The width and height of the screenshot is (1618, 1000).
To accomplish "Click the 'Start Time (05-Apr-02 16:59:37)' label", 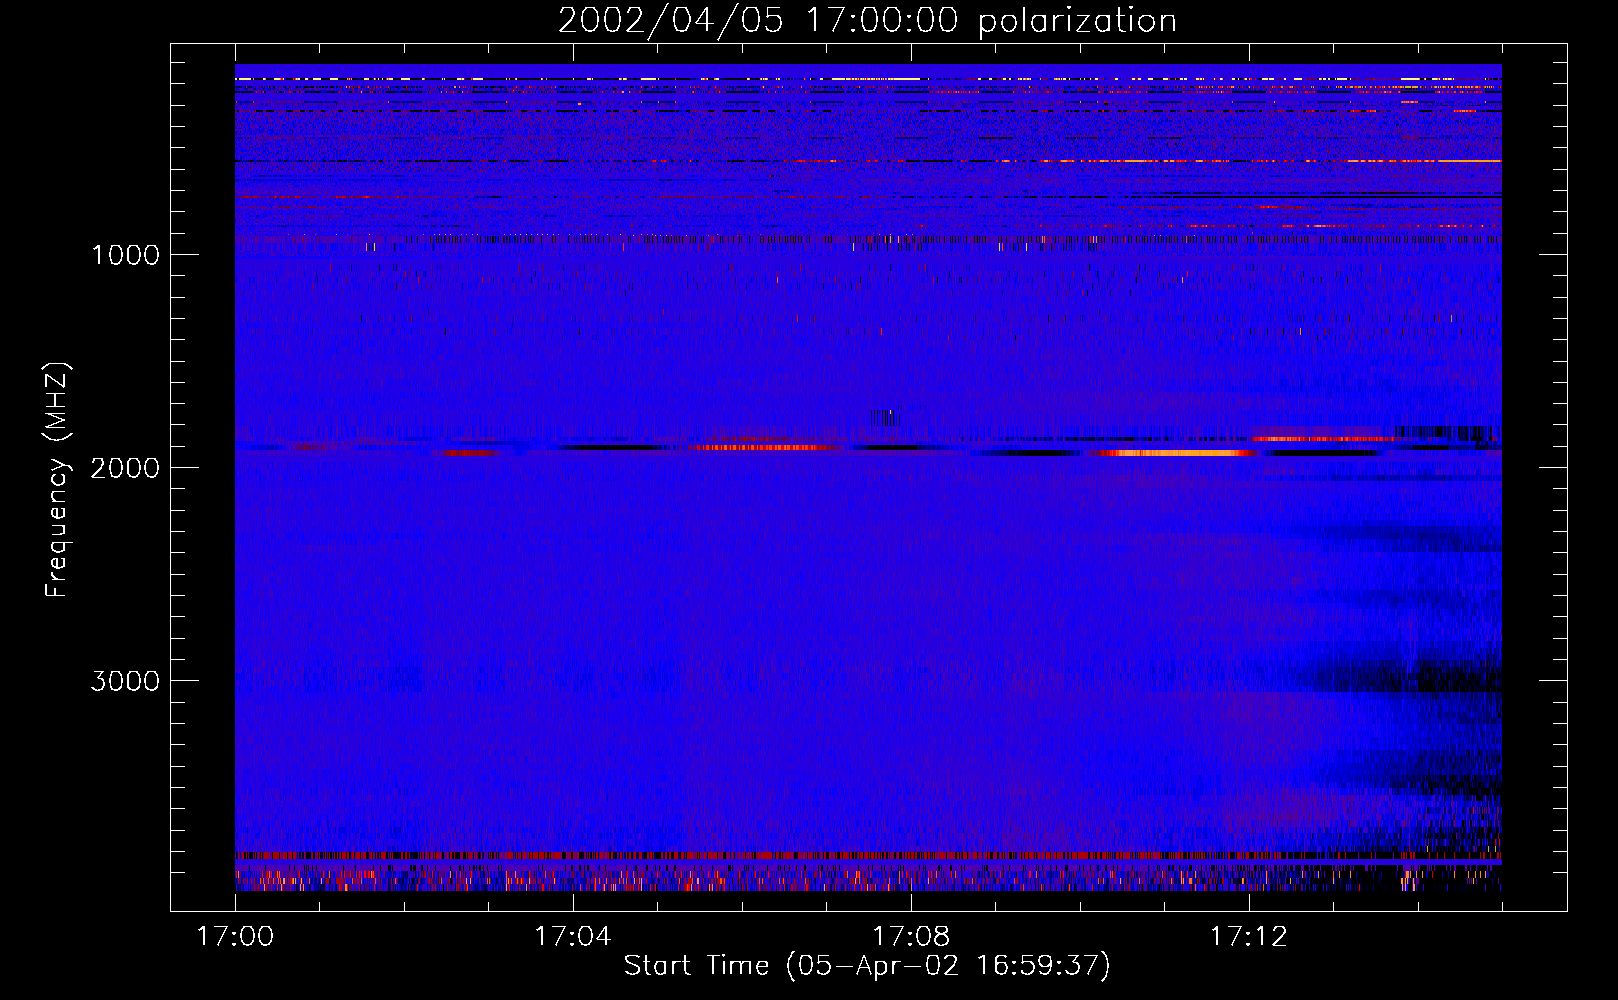I will click(867, 966).
